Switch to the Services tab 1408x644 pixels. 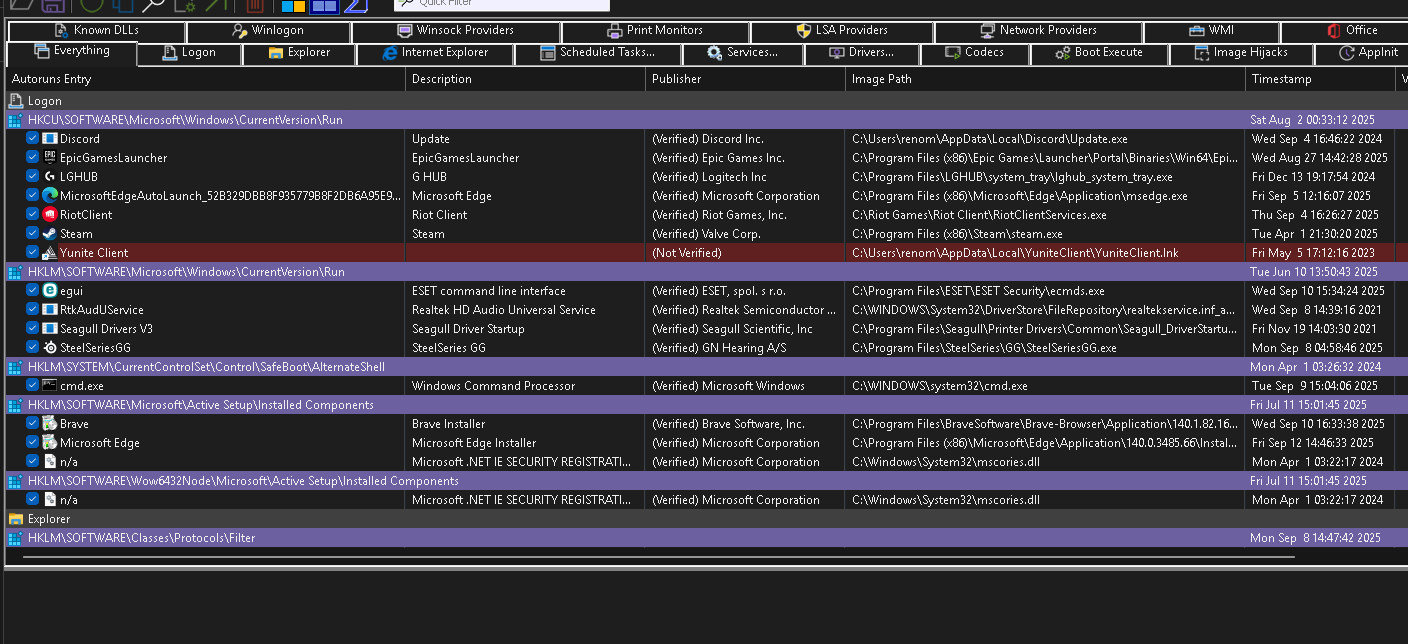[741, 53]
